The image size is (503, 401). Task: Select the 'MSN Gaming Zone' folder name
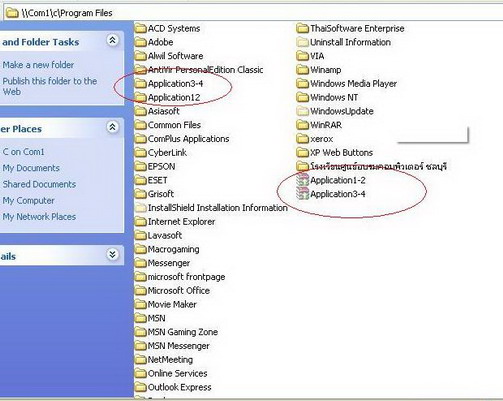tap(183, 332)
